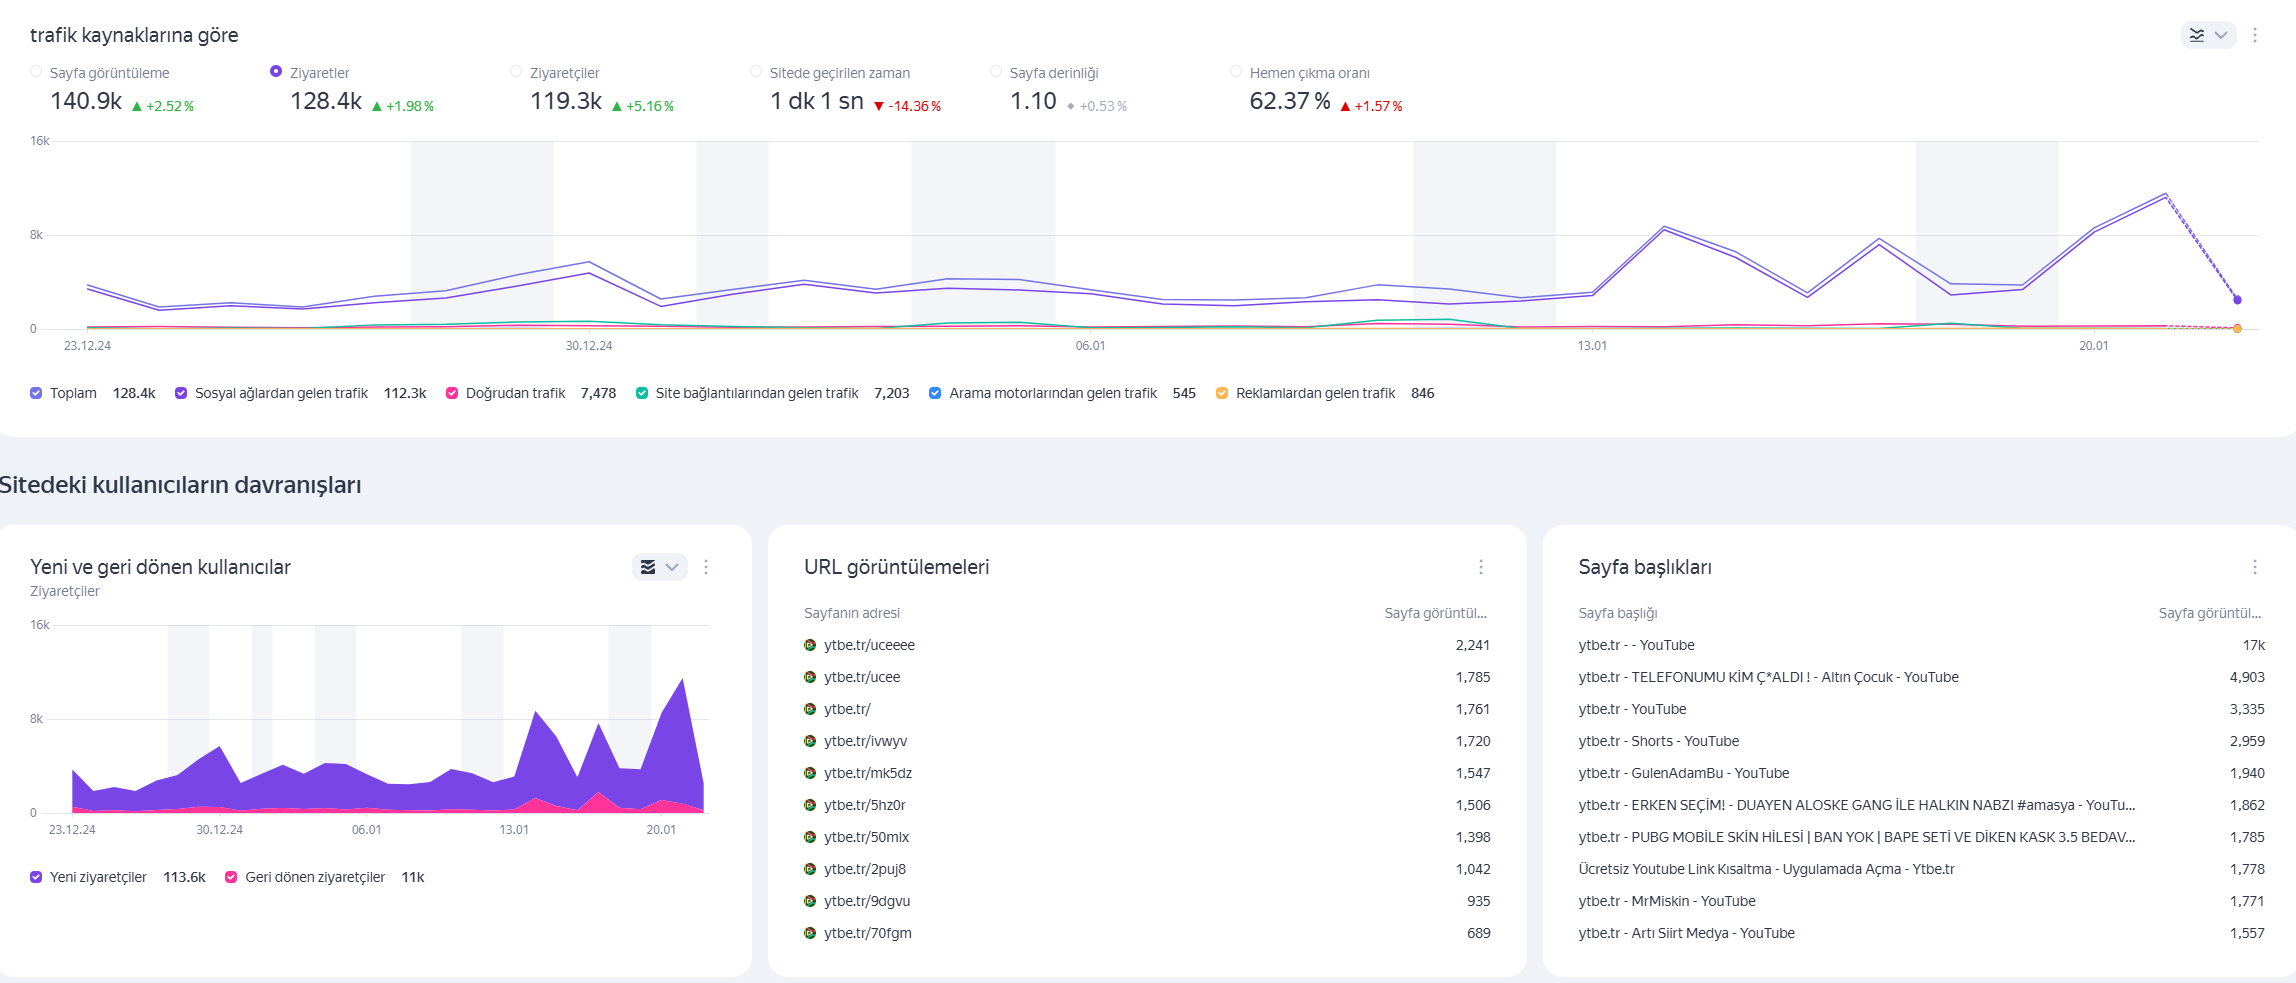Expand chart type dropdown in Yeni ve geri dönen kullanıcılar
Viewport: 2296px width, 983px height.
pos(660,567)
